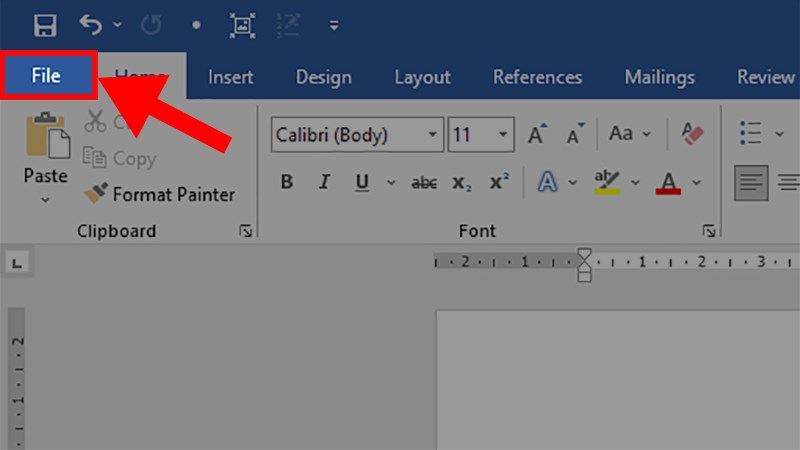The height and width of the screenshot is (450, 800).
Task: Toggle Strikethrough formatting
Action: [424, 183]
